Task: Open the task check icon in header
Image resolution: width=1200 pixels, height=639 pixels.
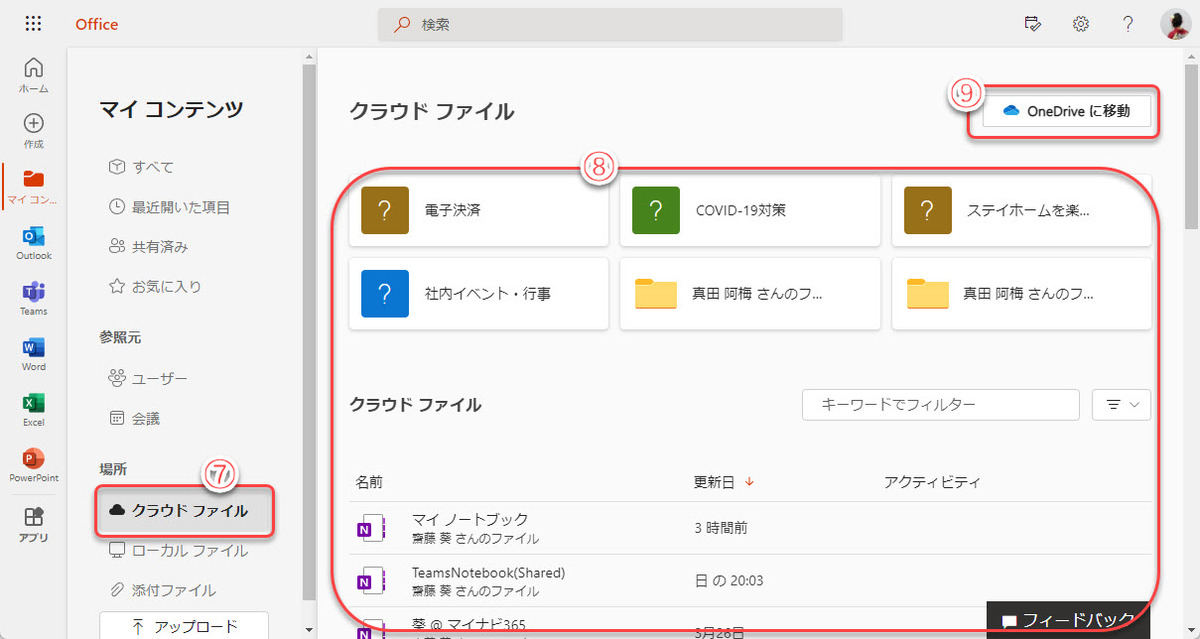Action: click(1033, 24)
